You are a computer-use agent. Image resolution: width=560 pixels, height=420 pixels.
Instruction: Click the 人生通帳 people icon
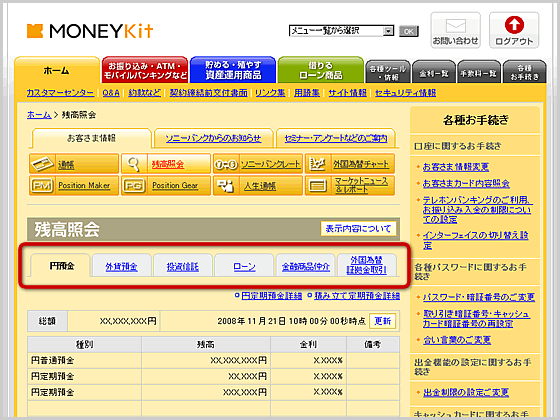[226, 186]
